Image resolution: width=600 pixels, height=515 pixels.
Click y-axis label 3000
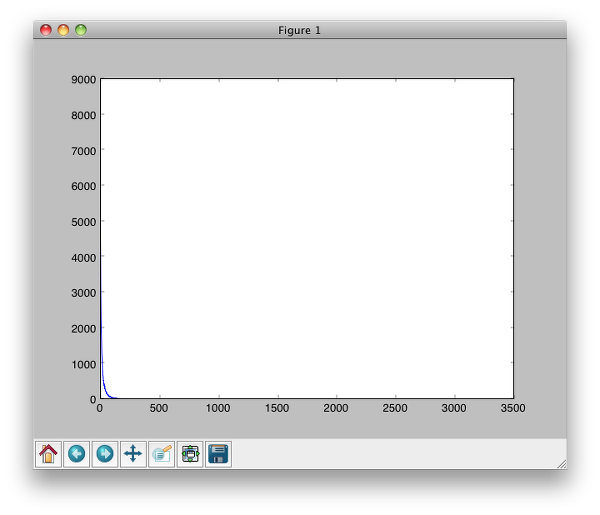[83, 293]
